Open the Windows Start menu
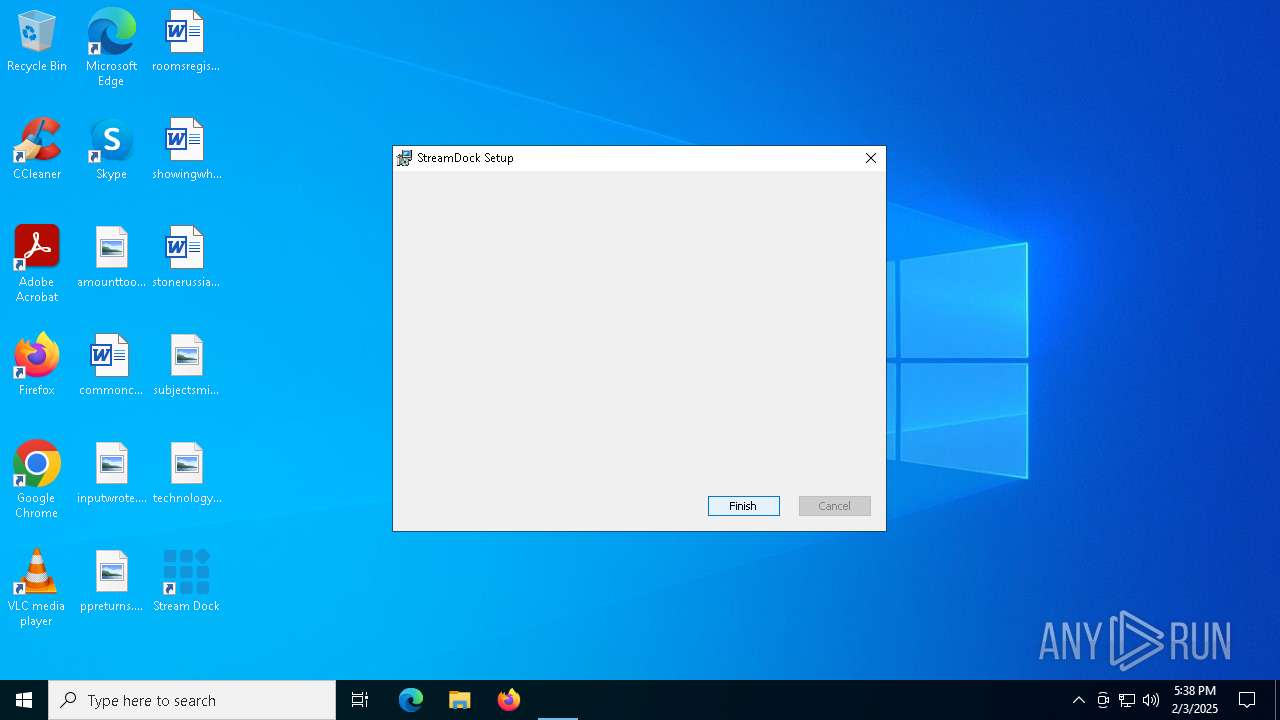 [x=24, y=700]
